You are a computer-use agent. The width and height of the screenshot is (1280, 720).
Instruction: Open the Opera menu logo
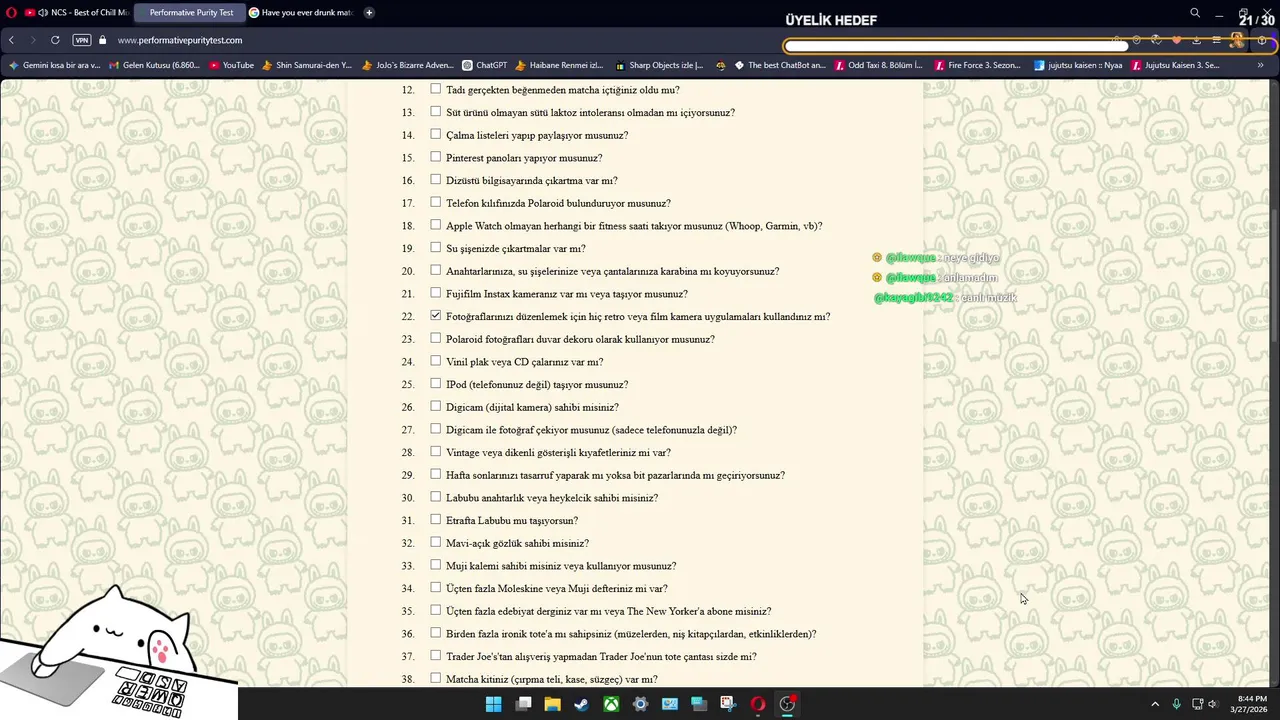click(x=12, y=13)
